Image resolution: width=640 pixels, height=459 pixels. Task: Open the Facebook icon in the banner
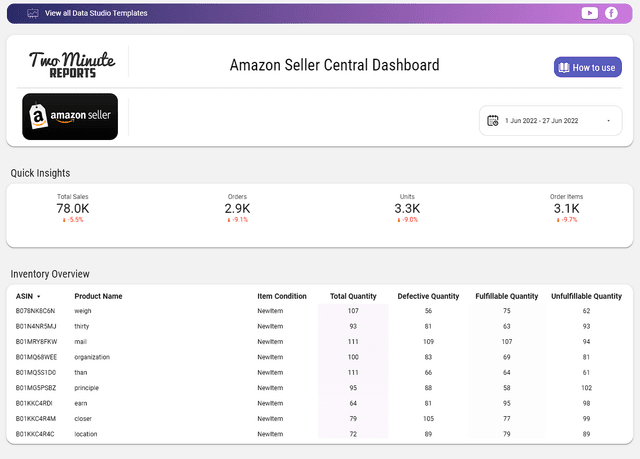click(x=611, y=13)
